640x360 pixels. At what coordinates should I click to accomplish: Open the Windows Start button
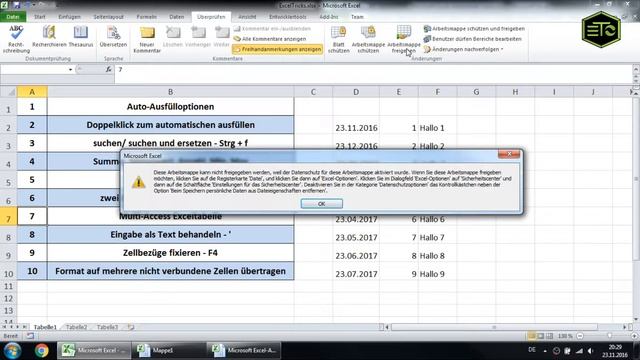tap(12, 350)
